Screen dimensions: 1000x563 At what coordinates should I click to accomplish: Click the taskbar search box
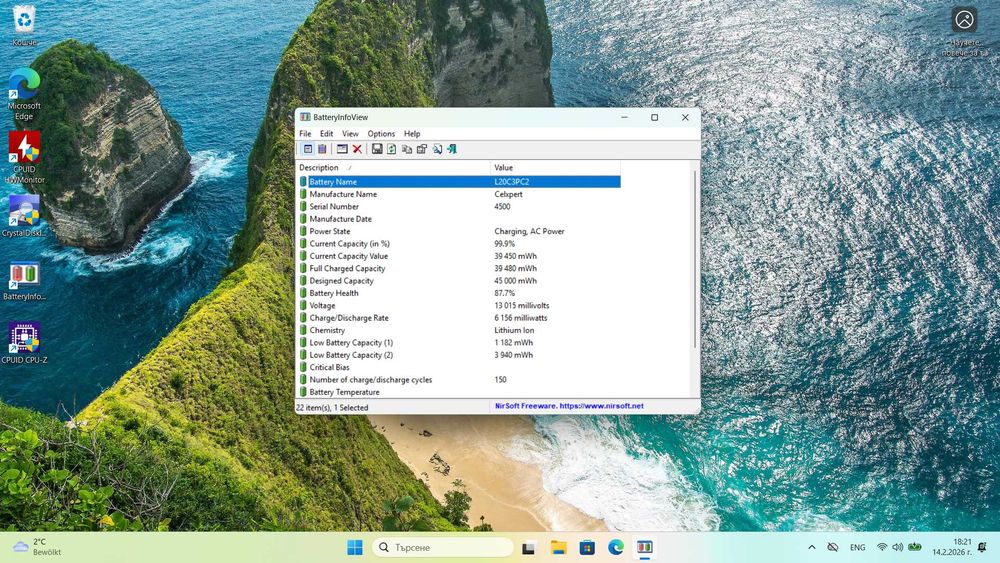tap(443, 547)
